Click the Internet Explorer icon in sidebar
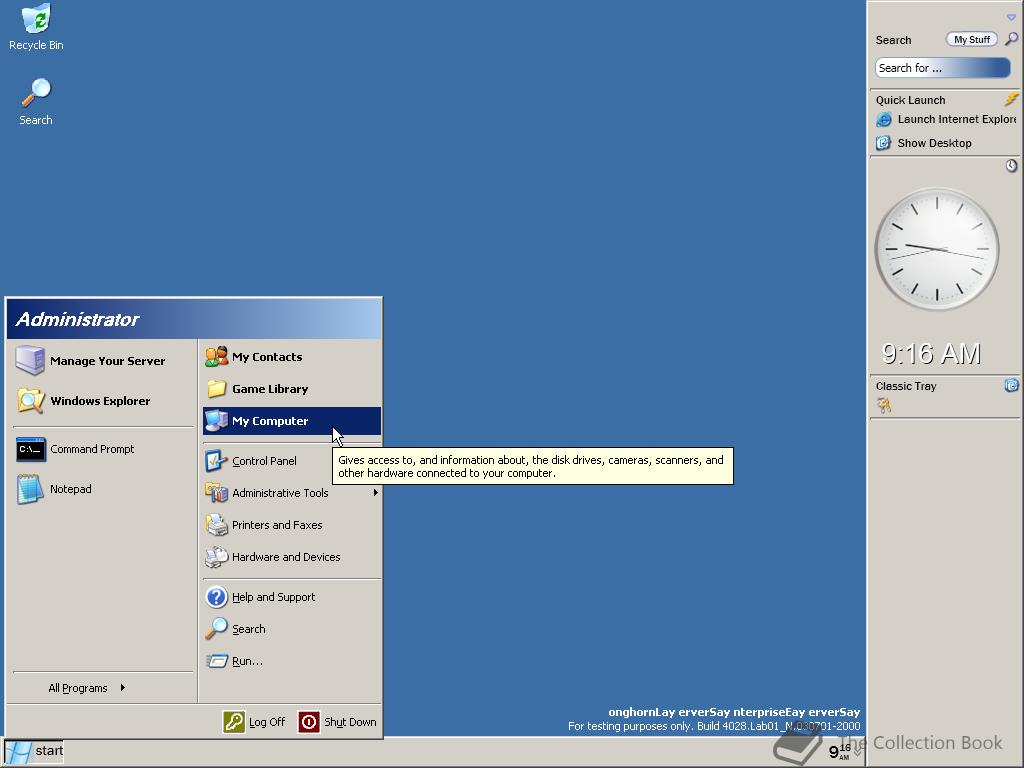The width and height of the screenshot is (1024, 768). click(884, 120)
